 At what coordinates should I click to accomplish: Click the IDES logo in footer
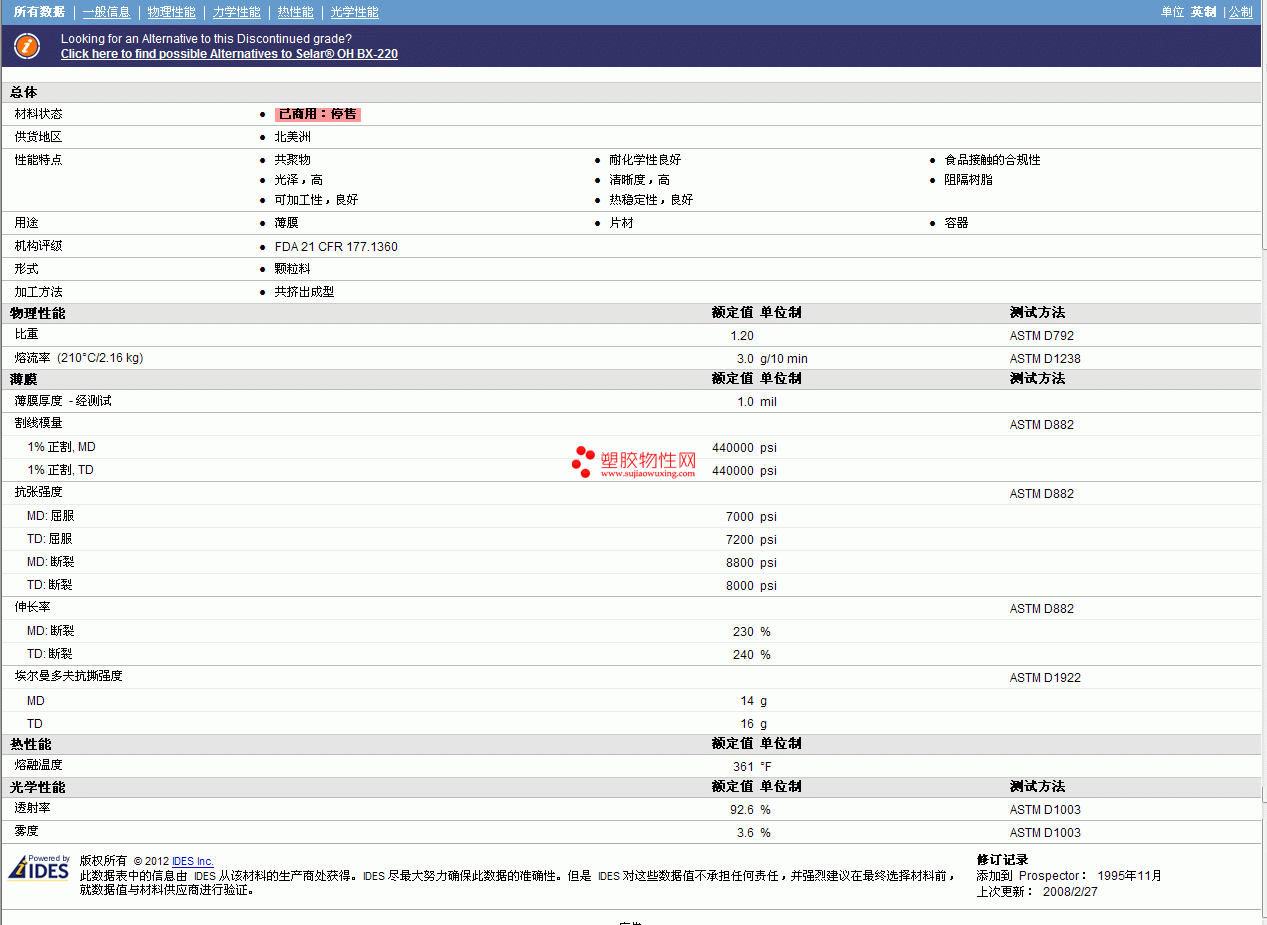click(40, 867)
